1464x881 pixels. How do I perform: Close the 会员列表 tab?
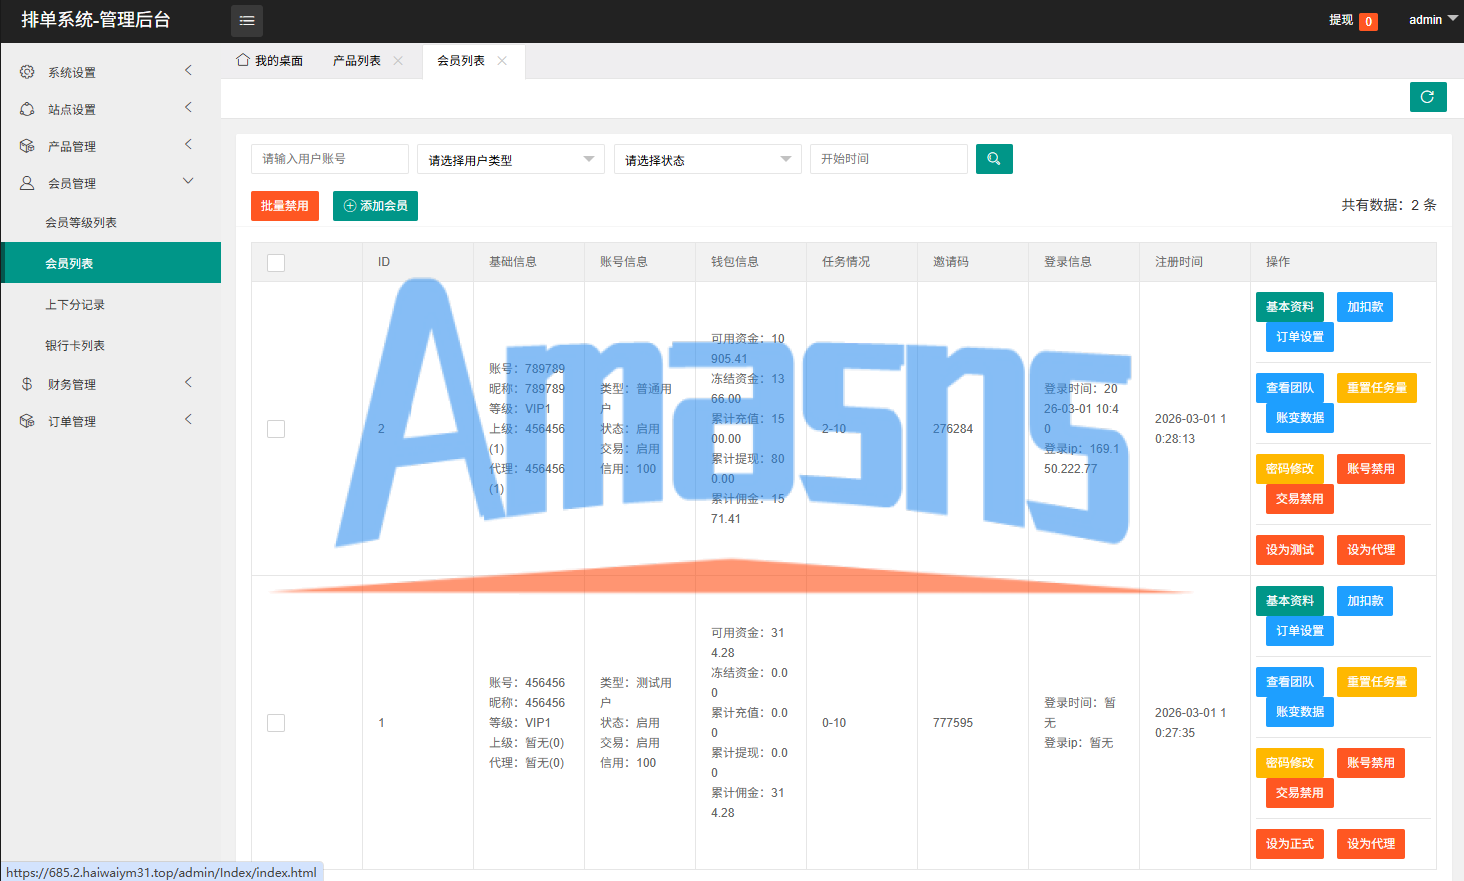coord(502,61)
